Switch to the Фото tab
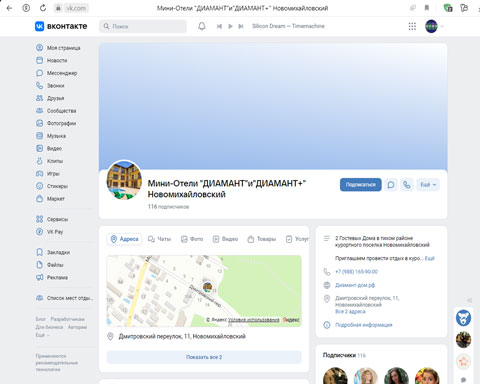 pos(192,239)
